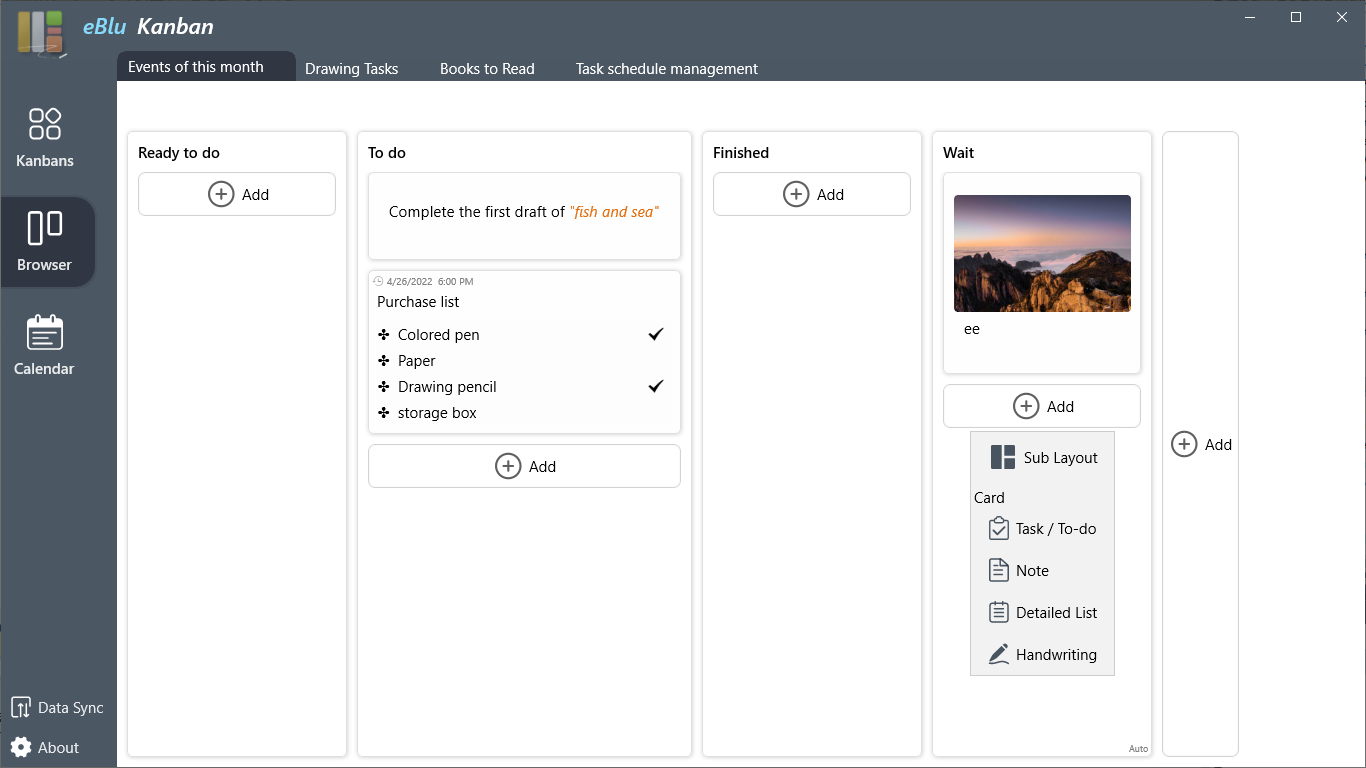This screenshot has width=1366, height=768.
Task: Open the Calendar sidebar icon
Action: coord(45,333)
